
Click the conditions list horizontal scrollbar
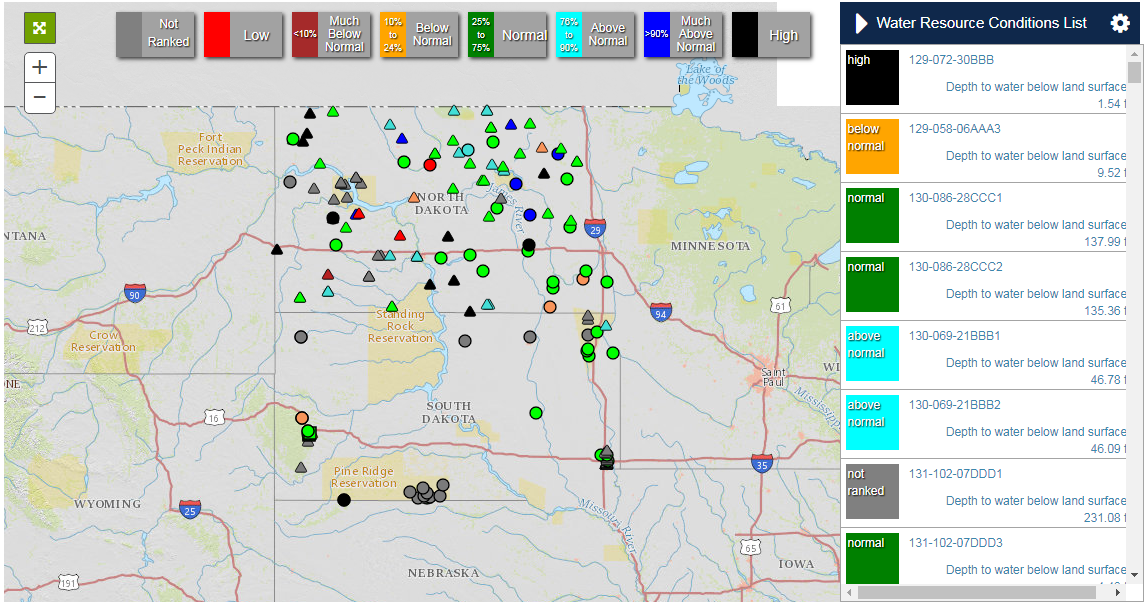(978, 593)
